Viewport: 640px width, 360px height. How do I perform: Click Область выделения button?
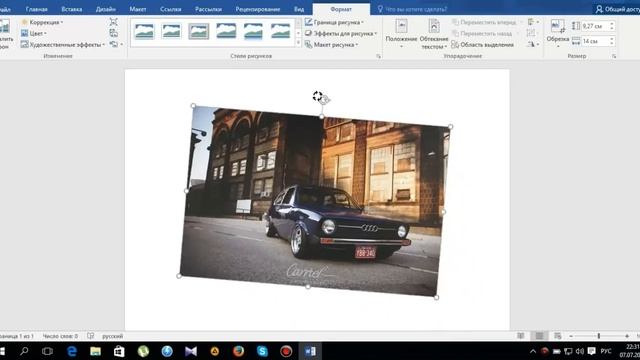(482, 45)
